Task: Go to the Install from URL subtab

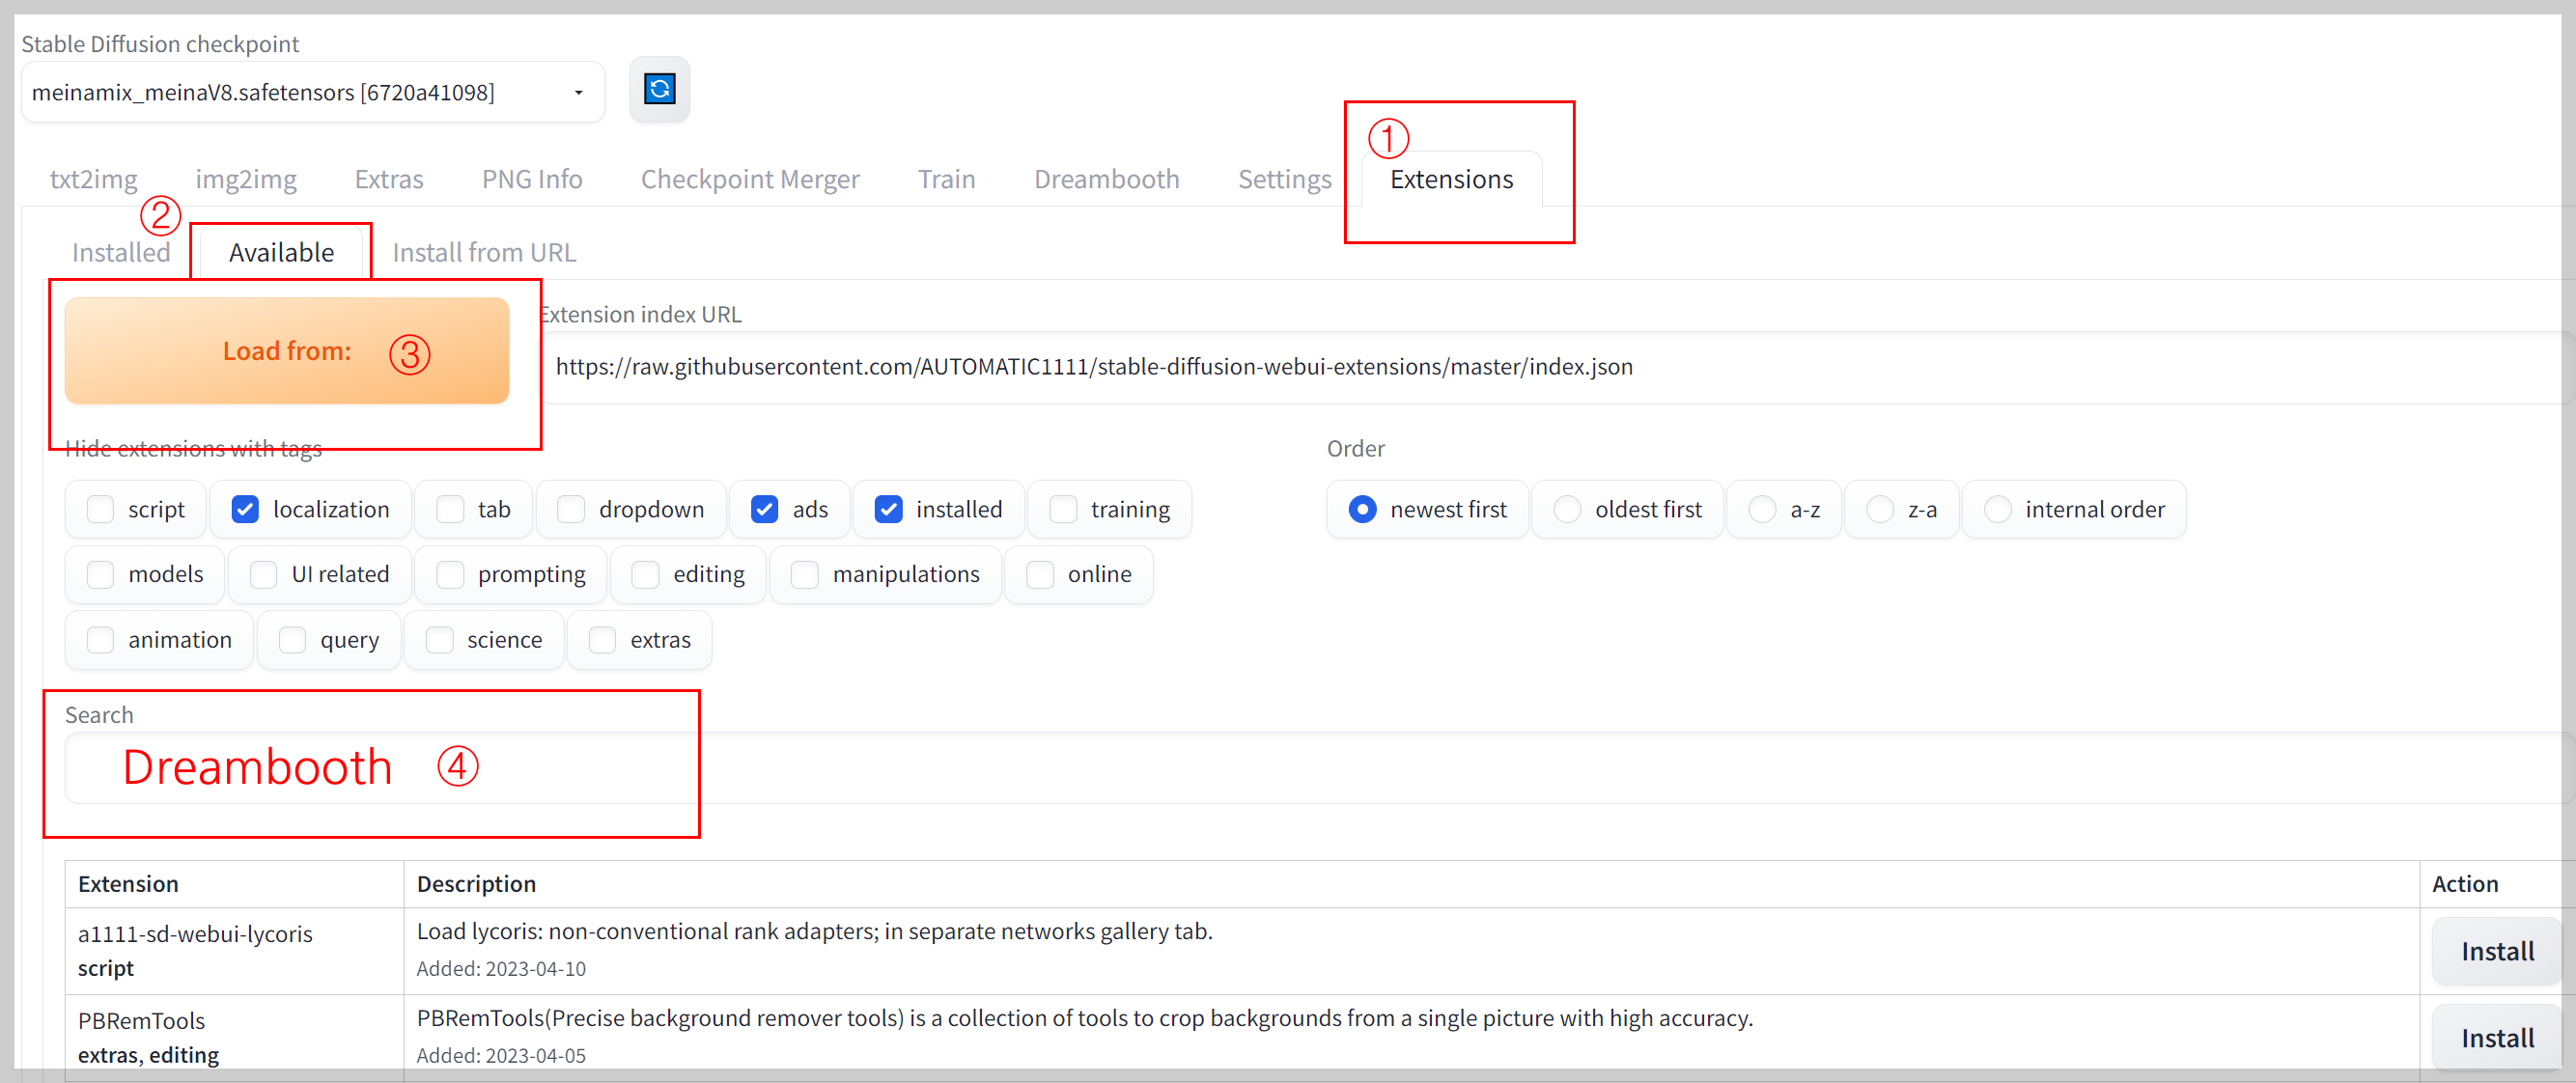Action: (x=484, y=252)
